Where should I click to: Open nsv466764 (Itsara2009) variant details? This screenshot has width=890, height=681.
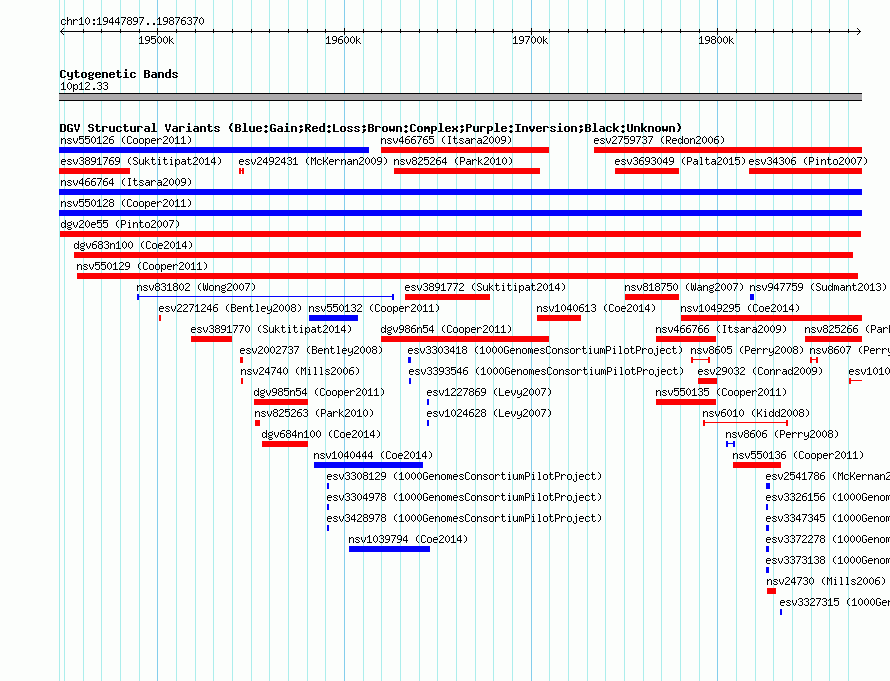(126, 182)
